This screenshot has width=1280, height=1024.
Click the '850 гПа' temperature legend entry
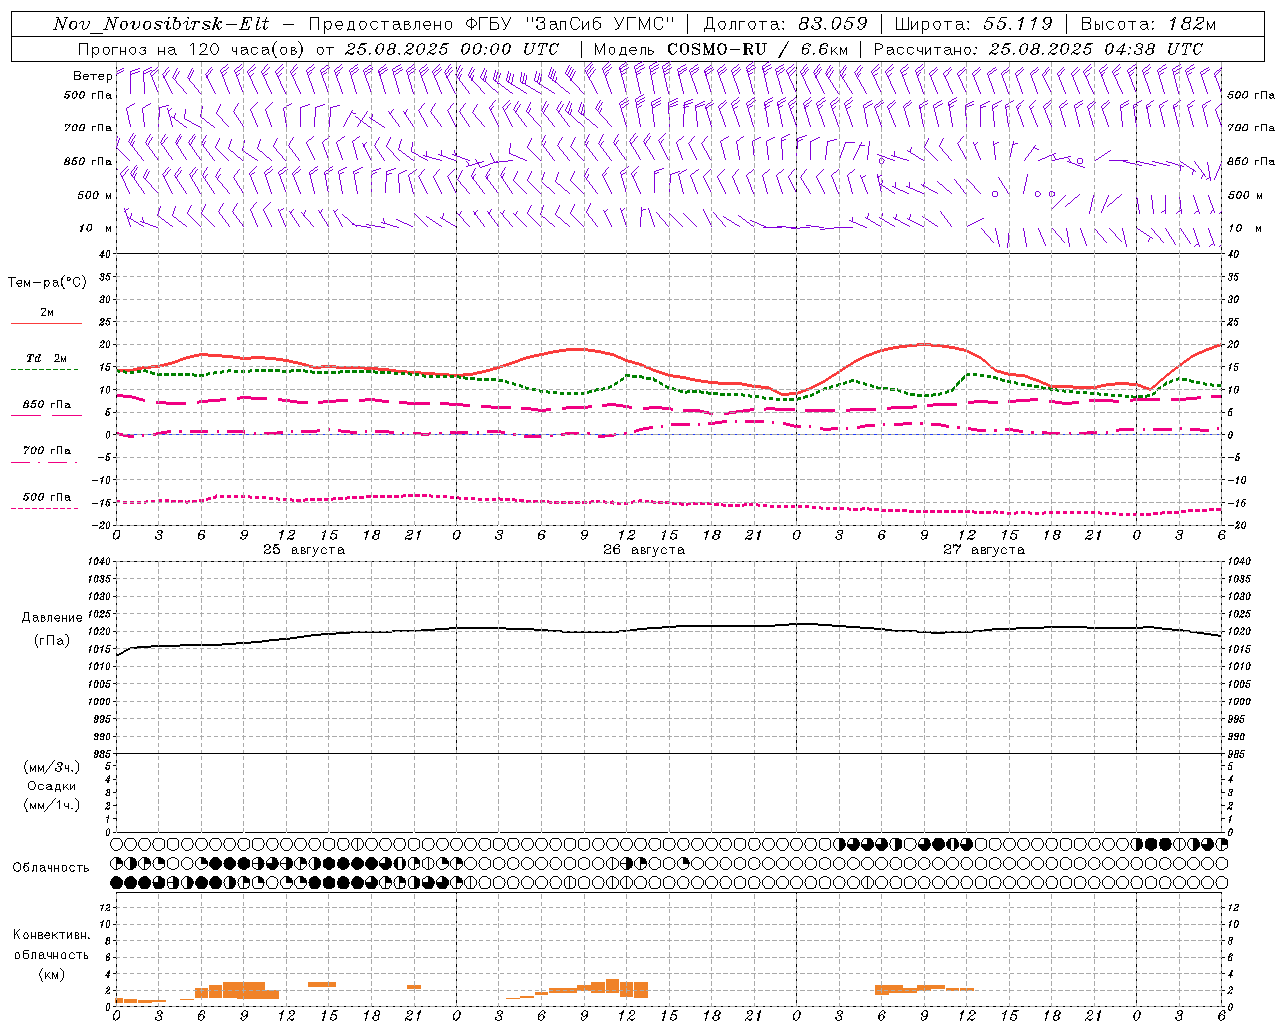(x=46, y=405)
